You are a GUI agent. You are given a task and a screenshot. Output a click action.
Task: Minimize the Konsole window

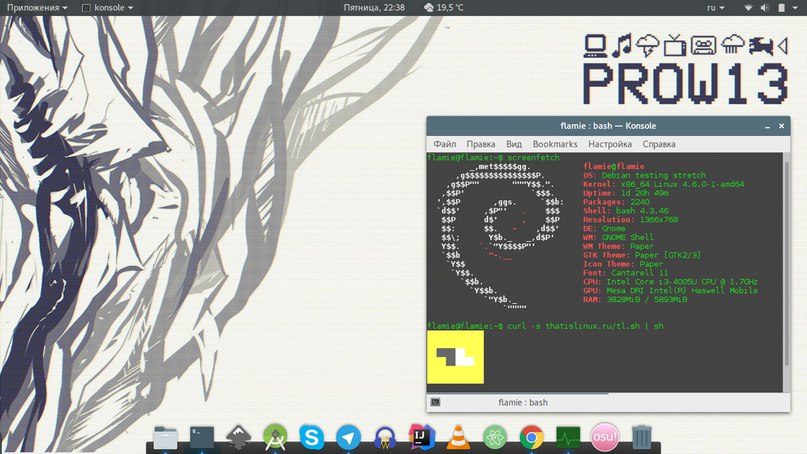click(767, 126)
